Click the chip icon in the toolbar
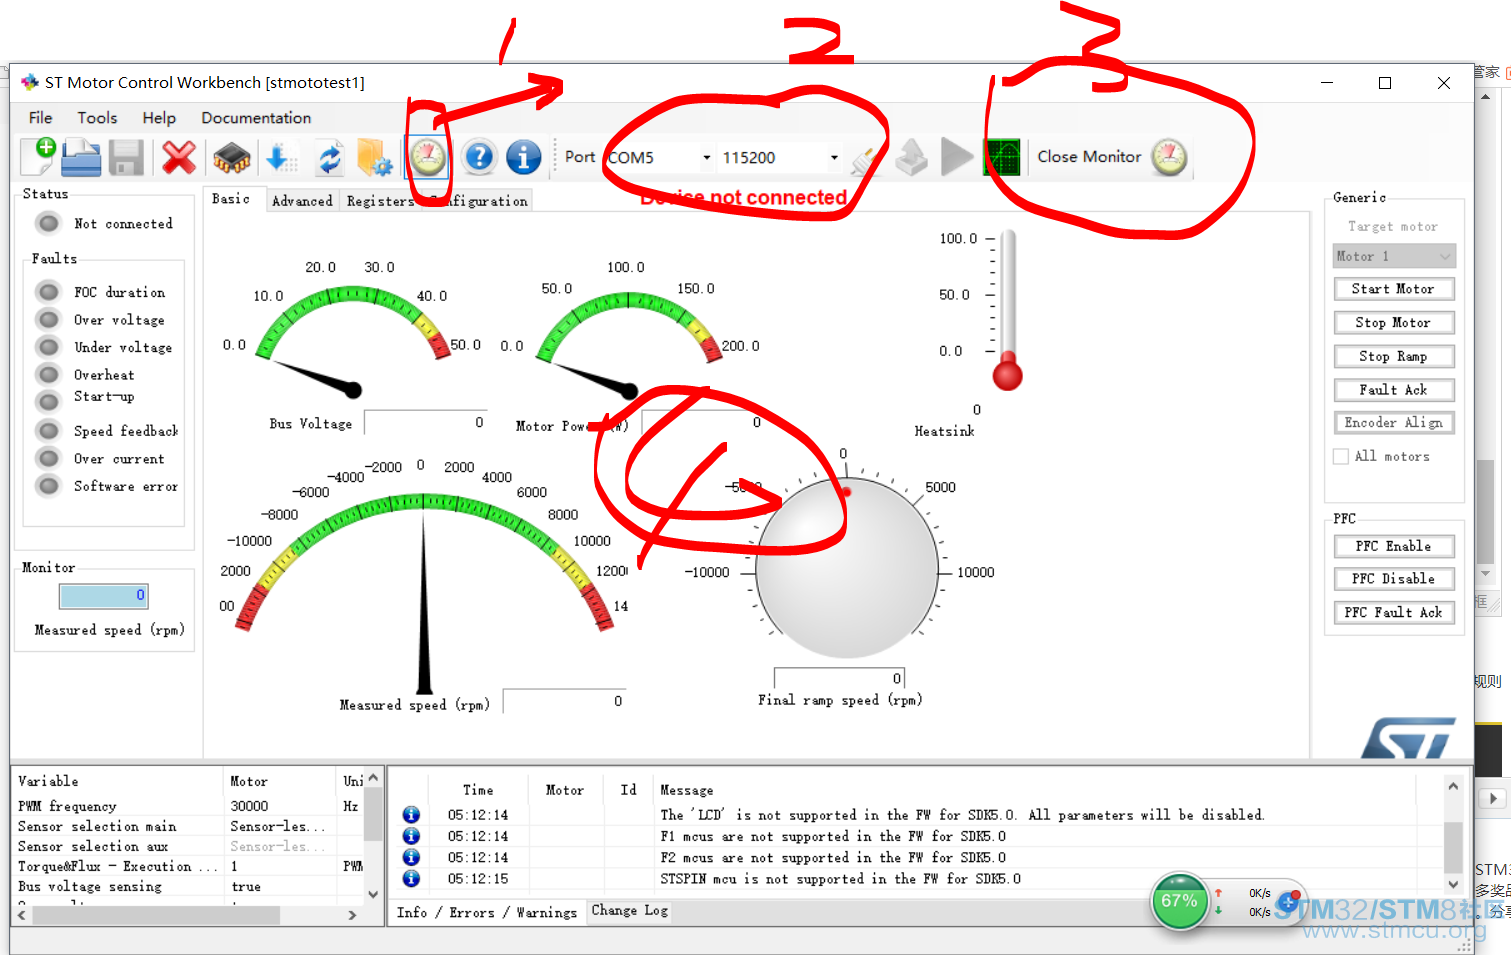This screenshot has height=955, width=1511. (232, 157)
